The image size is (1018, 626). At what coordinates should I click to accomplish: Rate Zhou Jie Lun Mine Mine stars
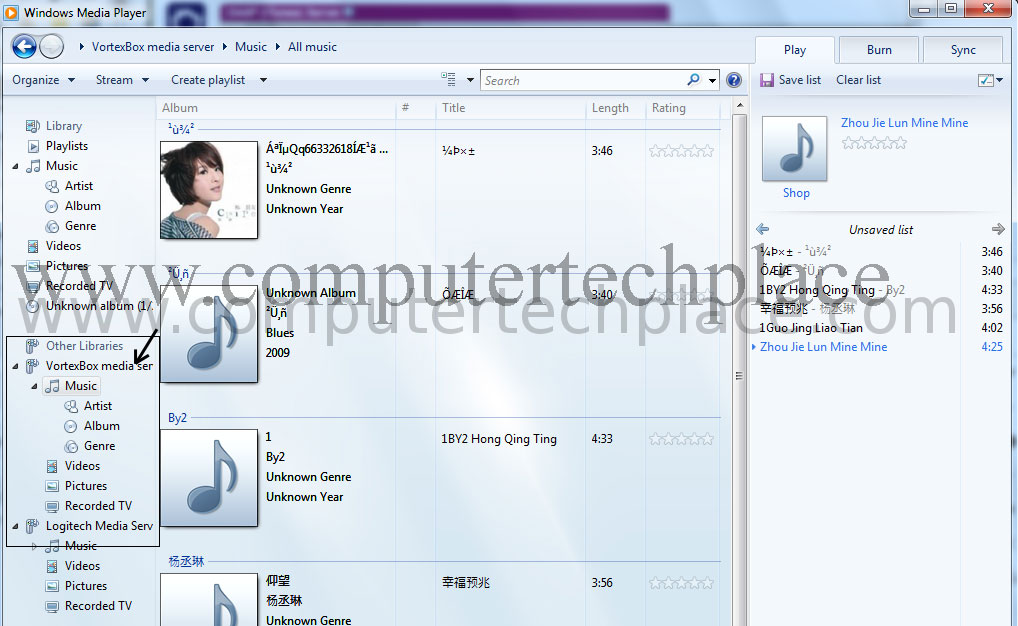tap(874, 144)
